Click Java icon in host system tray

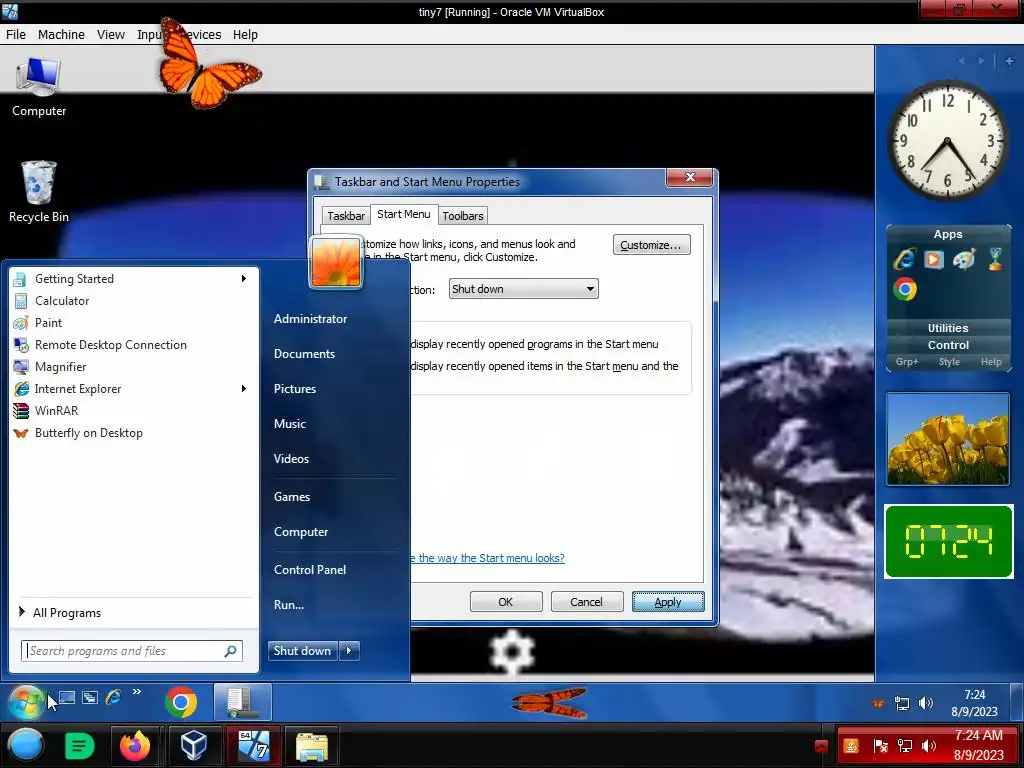[850, 745]
